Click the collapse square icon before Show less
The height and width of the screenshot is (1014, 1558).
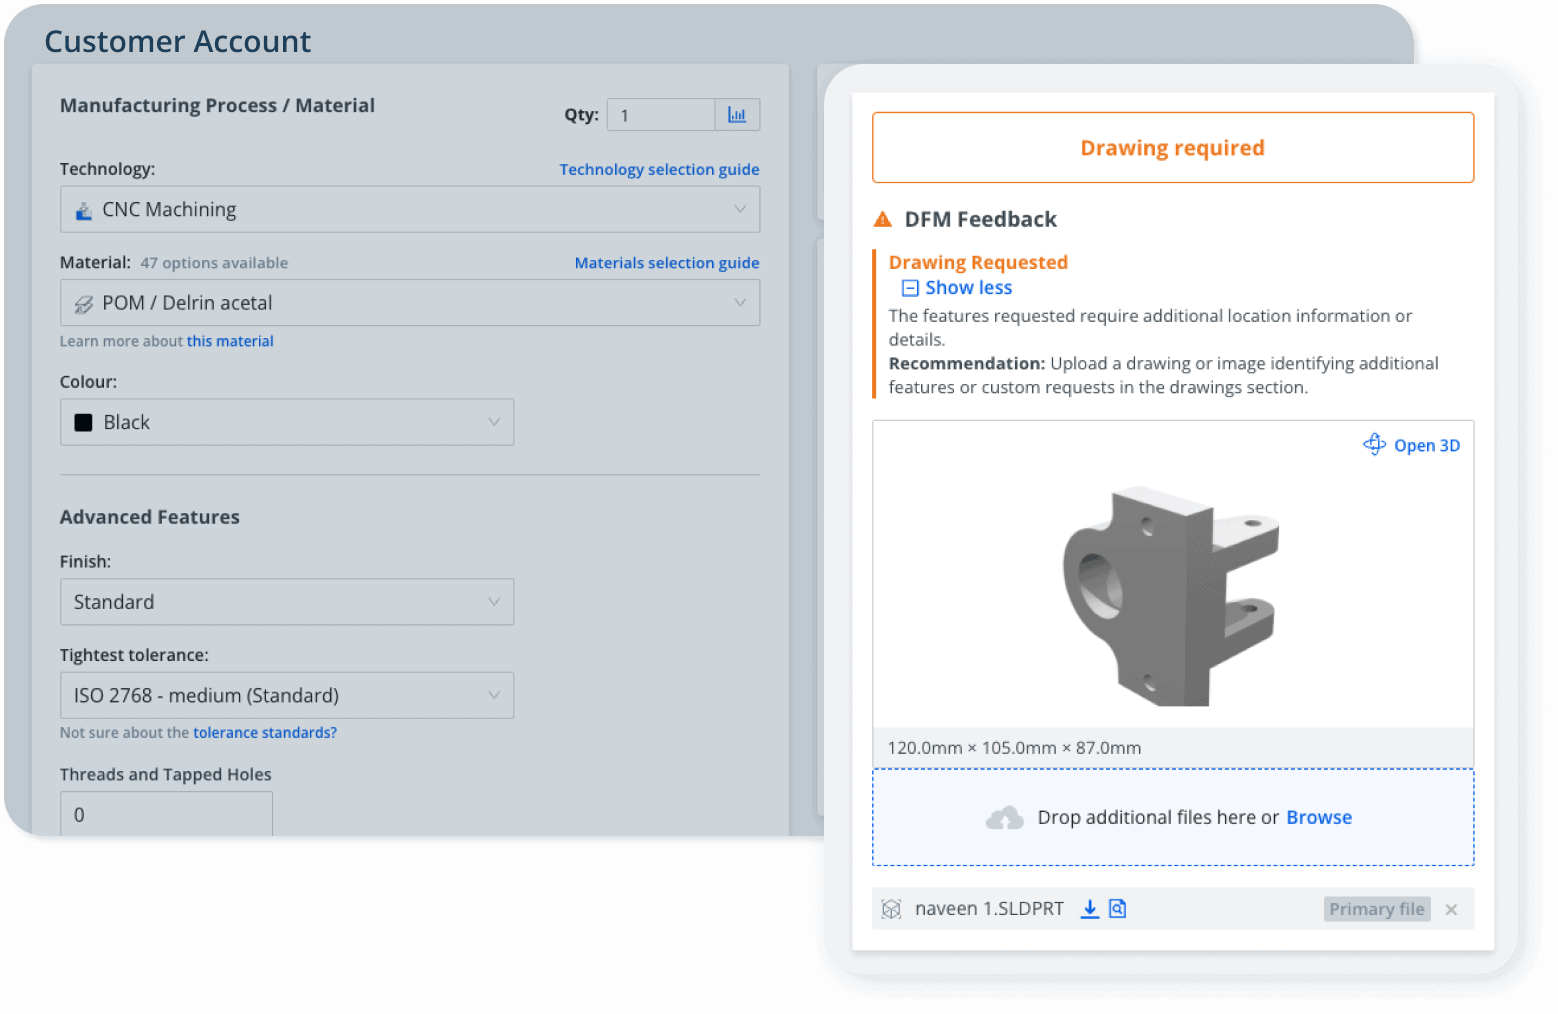[x=910, y=288]
